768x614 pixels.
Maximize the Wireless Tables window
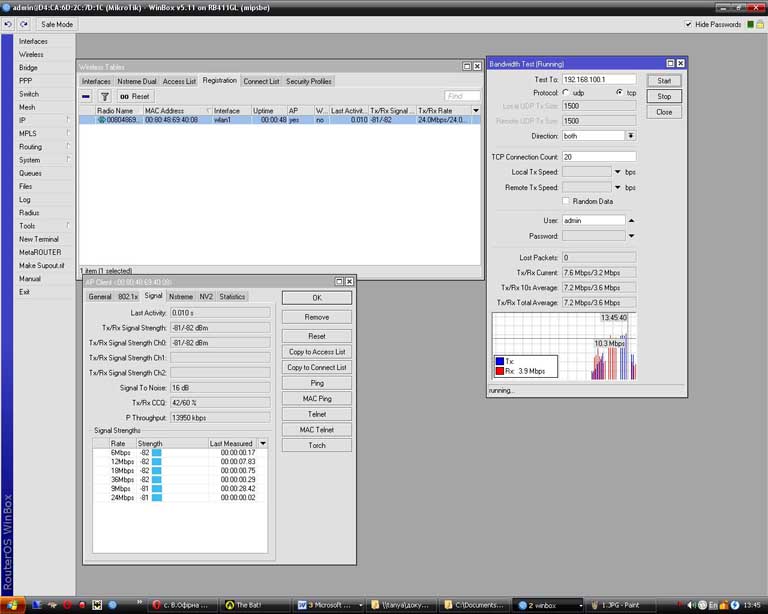click(x=467, y=66)
